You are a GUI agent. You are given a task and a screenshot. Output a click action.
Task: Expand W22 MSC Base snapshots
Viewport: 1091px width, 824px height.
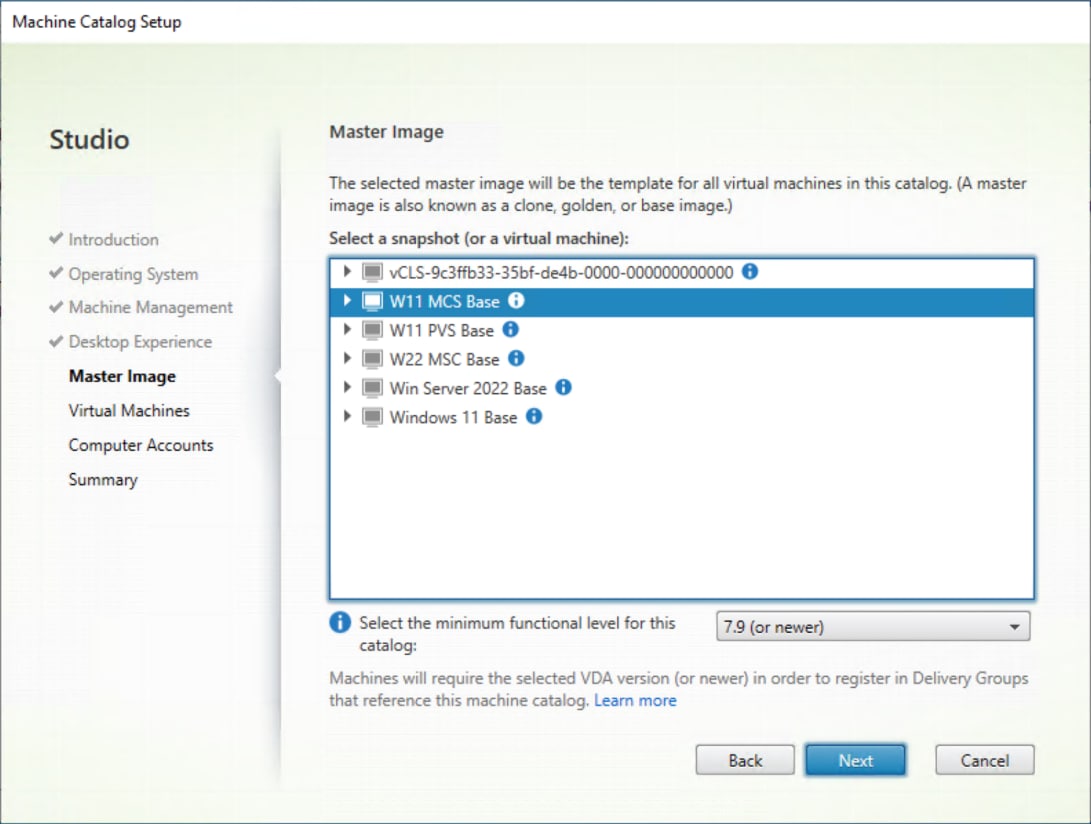click(x=347, y=358)
